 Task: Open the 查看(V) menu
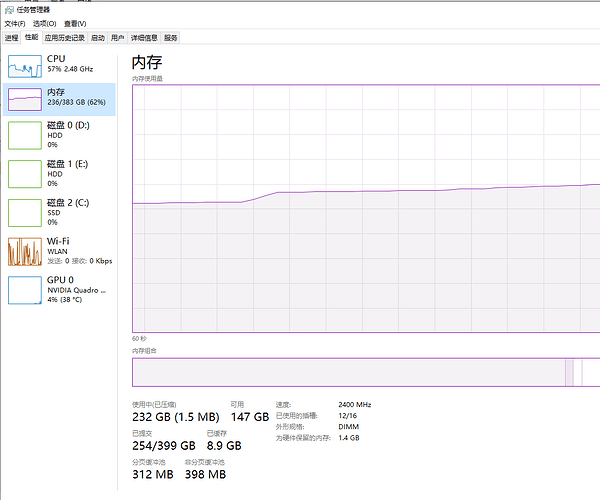[x=75, y=23]
